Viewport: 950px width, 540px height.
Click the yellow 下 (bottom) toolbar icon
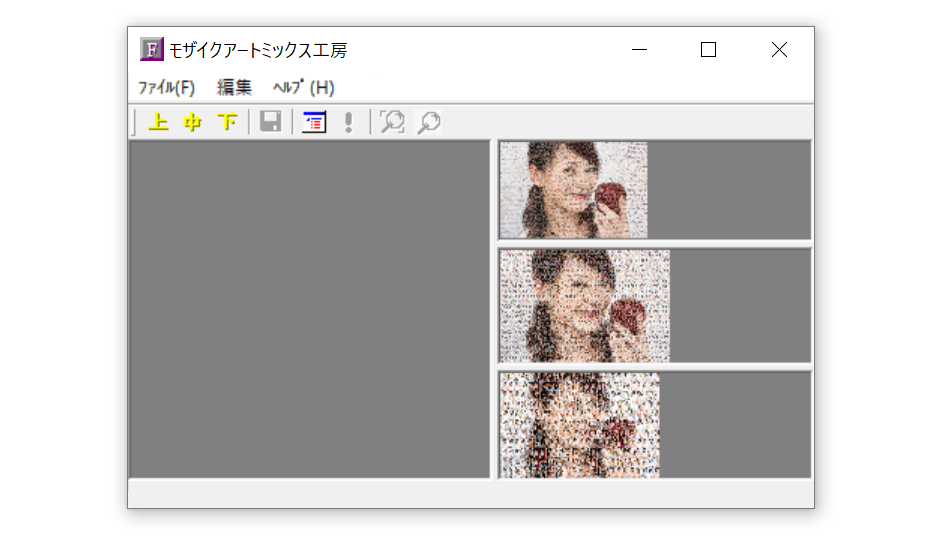click(227, 122)
